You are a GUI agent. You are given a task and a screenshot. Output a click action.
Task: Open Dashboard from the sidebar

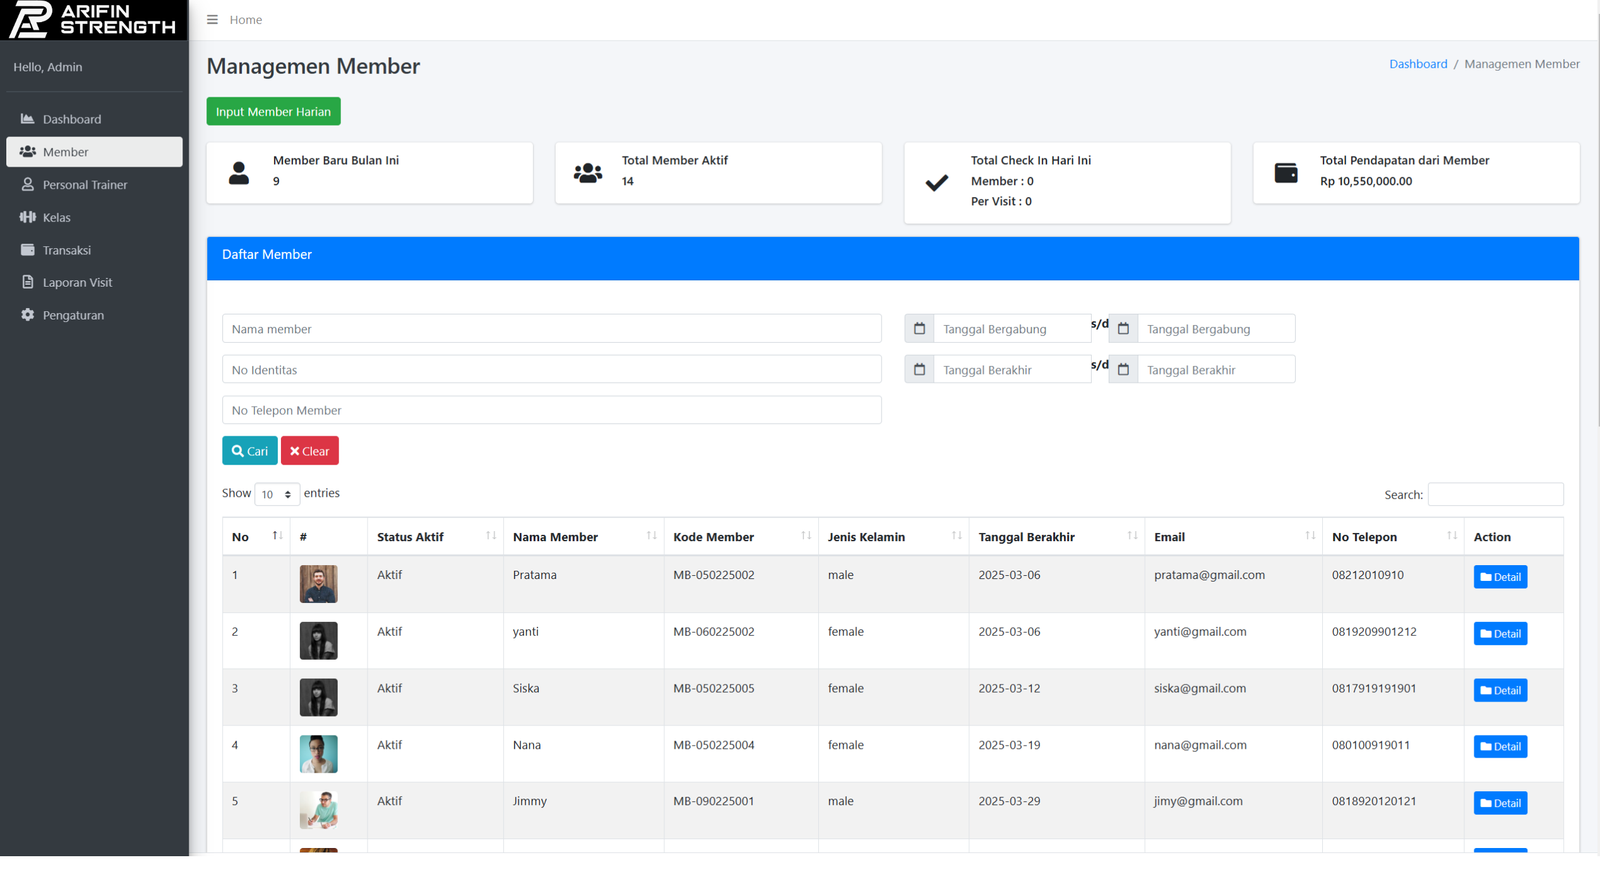[94, 119]
